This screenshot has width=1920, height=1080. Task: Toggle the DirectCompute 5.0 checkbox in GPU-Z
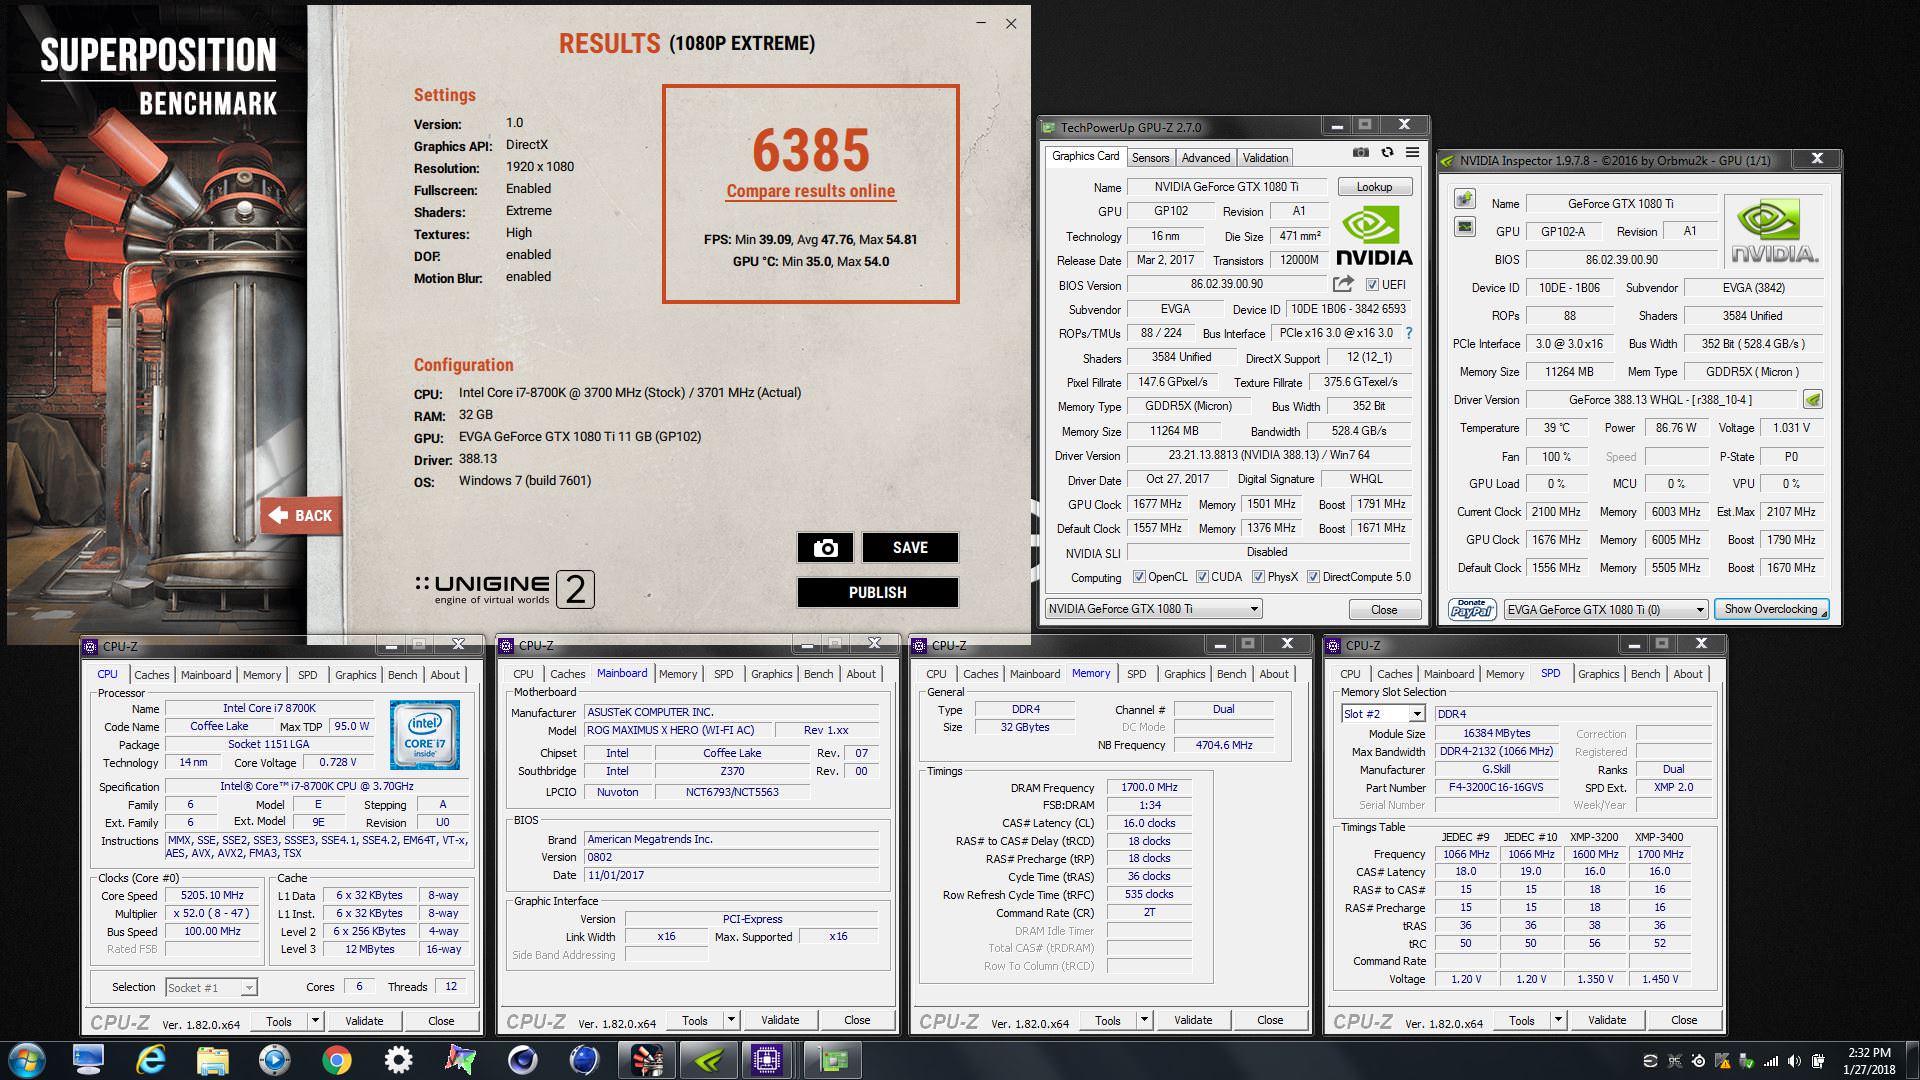click(1313, 577)
